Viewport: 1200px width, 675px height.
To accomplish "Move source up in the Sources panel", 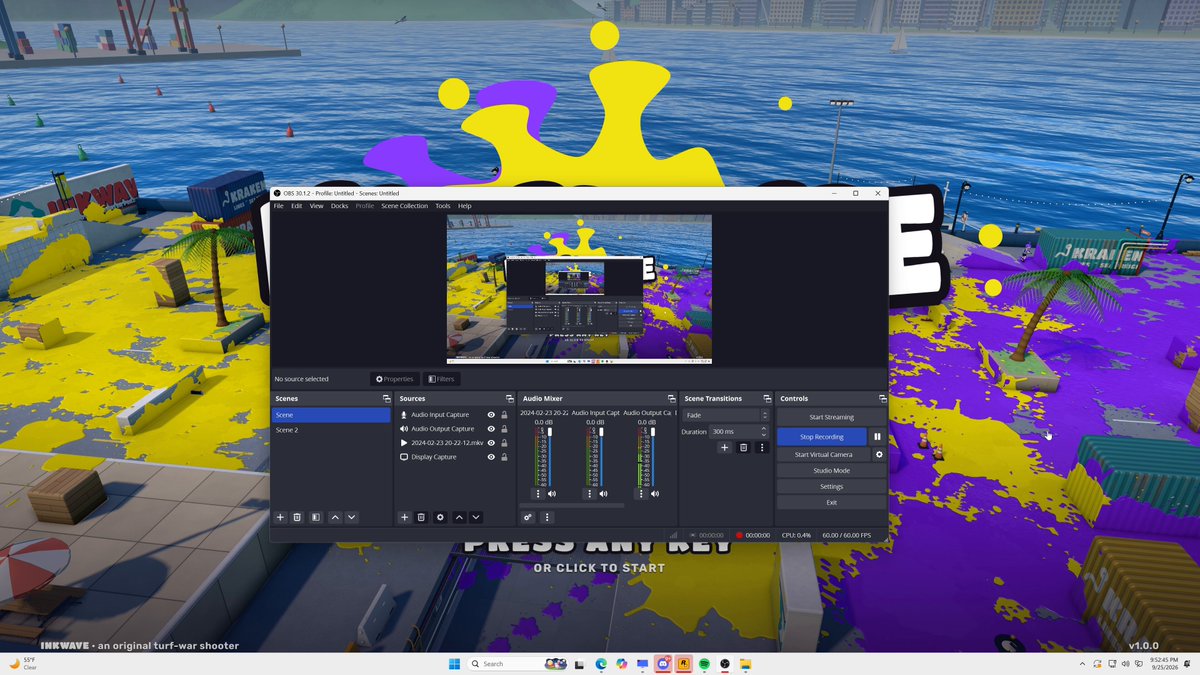I will [459, 517].
